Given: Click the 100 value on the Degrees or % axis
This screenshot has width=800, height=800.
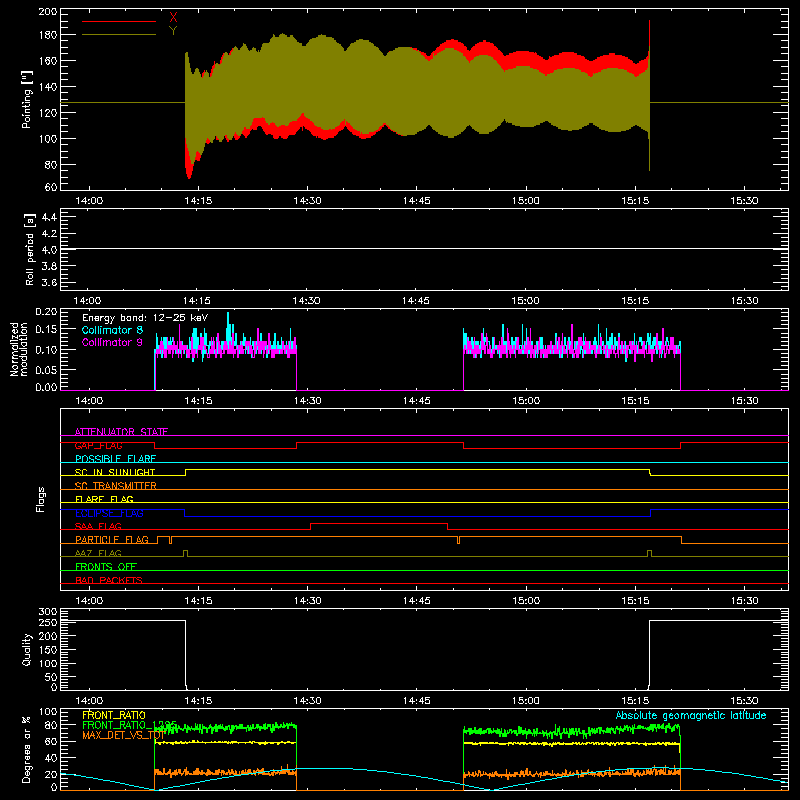Looking at the screenshot, I should 48,712.
